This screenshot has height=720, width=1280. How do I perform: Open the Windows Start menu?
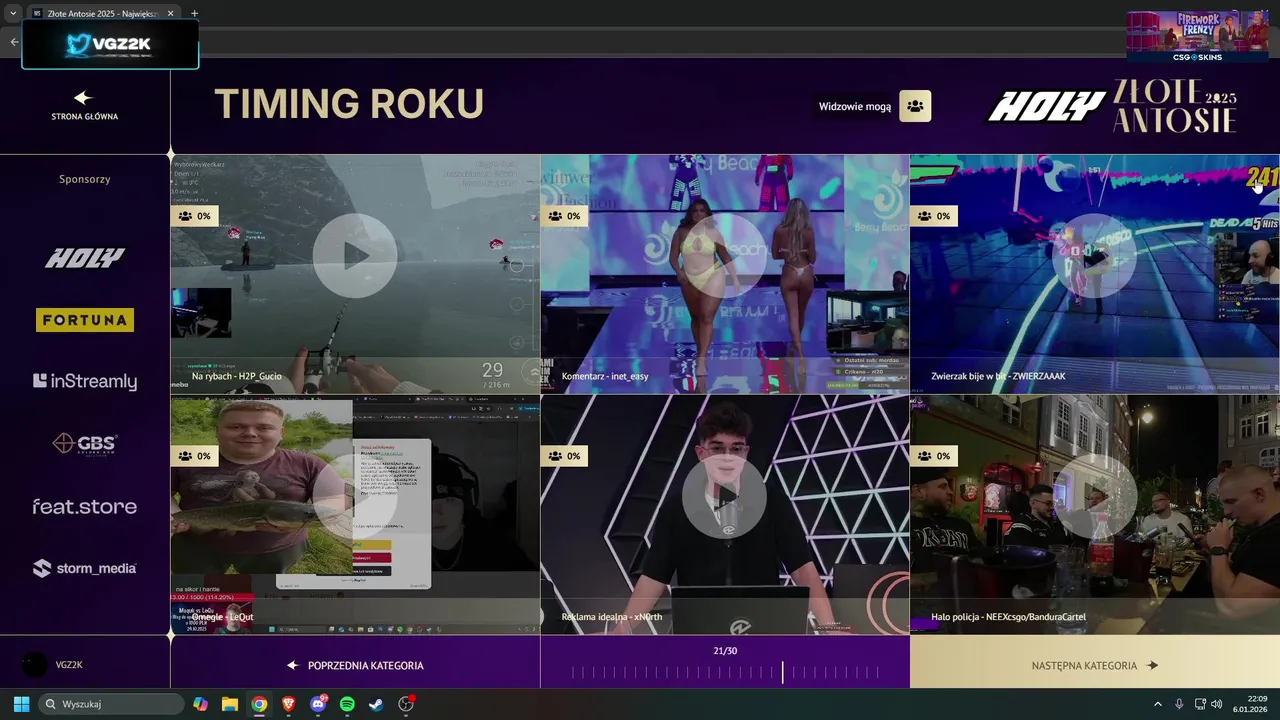click(21, 704)
